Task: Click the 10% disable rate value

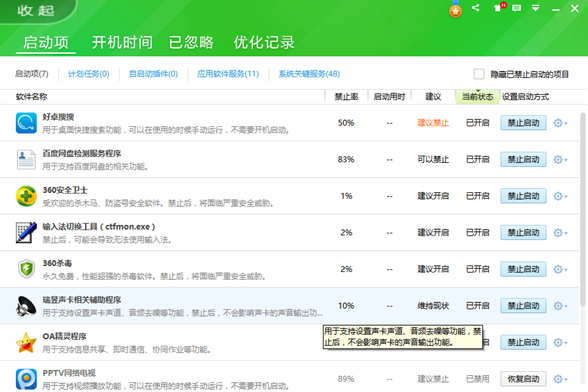Action: pyautogui.click(x=346, y=306)
